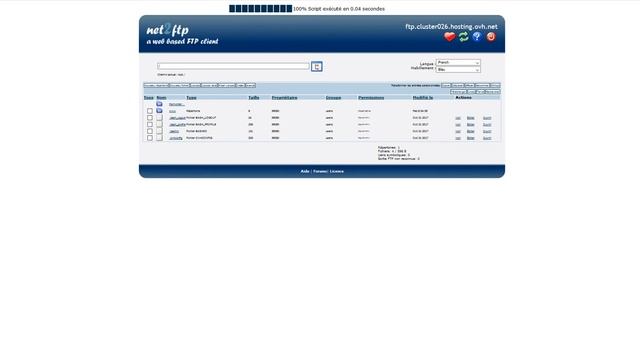Click Voir for the BASH_LOGOUT file
The image size is (640, 360).
(x=458, y=118)
